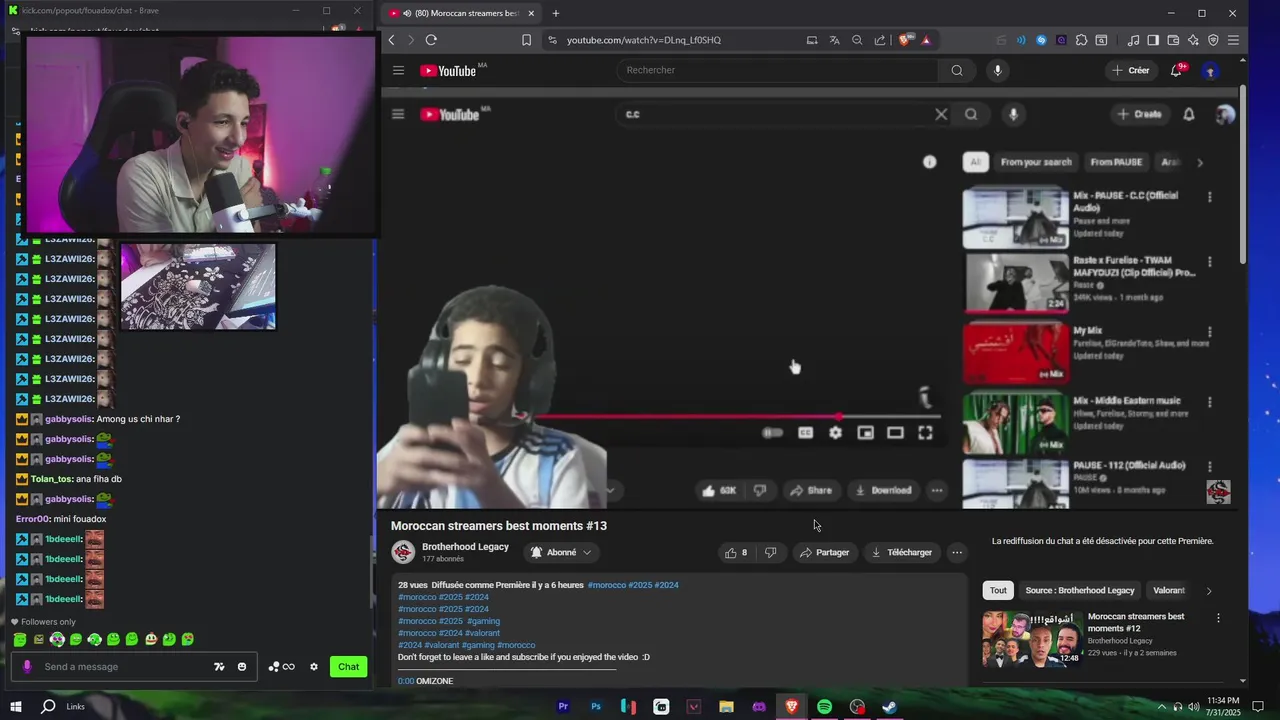Screen dimensions: 1280x720
Task: Open Brotherhood Legacy channel link
Action: coord(465,547)
